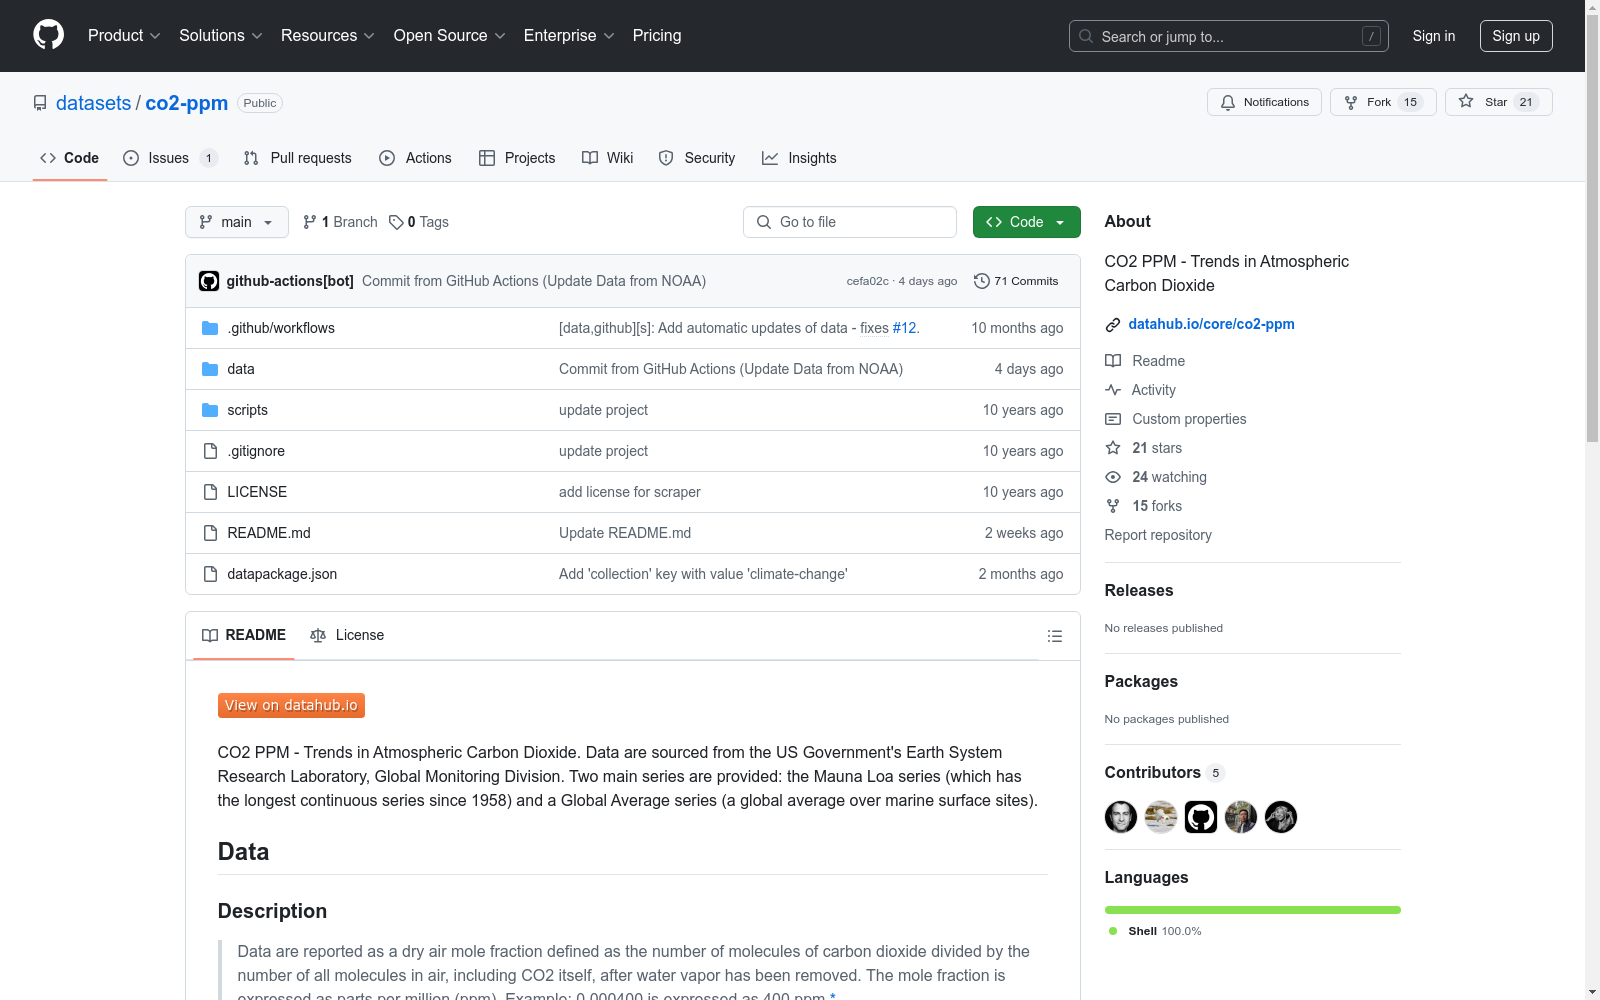1600x1000 pixels.
Task: Open the green Code dropdown button
Action: tap(1026, 222)
